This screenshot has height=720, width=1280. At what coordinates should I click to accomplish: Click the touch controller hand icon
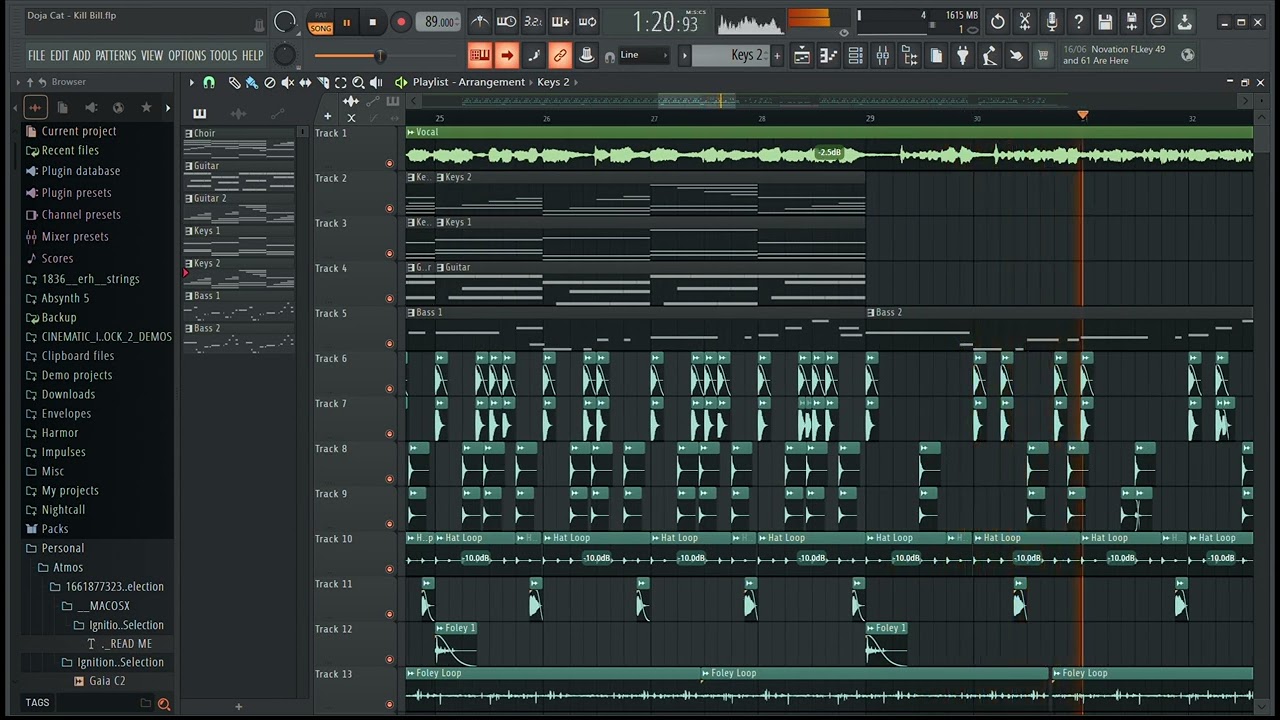click(x=1016, y=56)
